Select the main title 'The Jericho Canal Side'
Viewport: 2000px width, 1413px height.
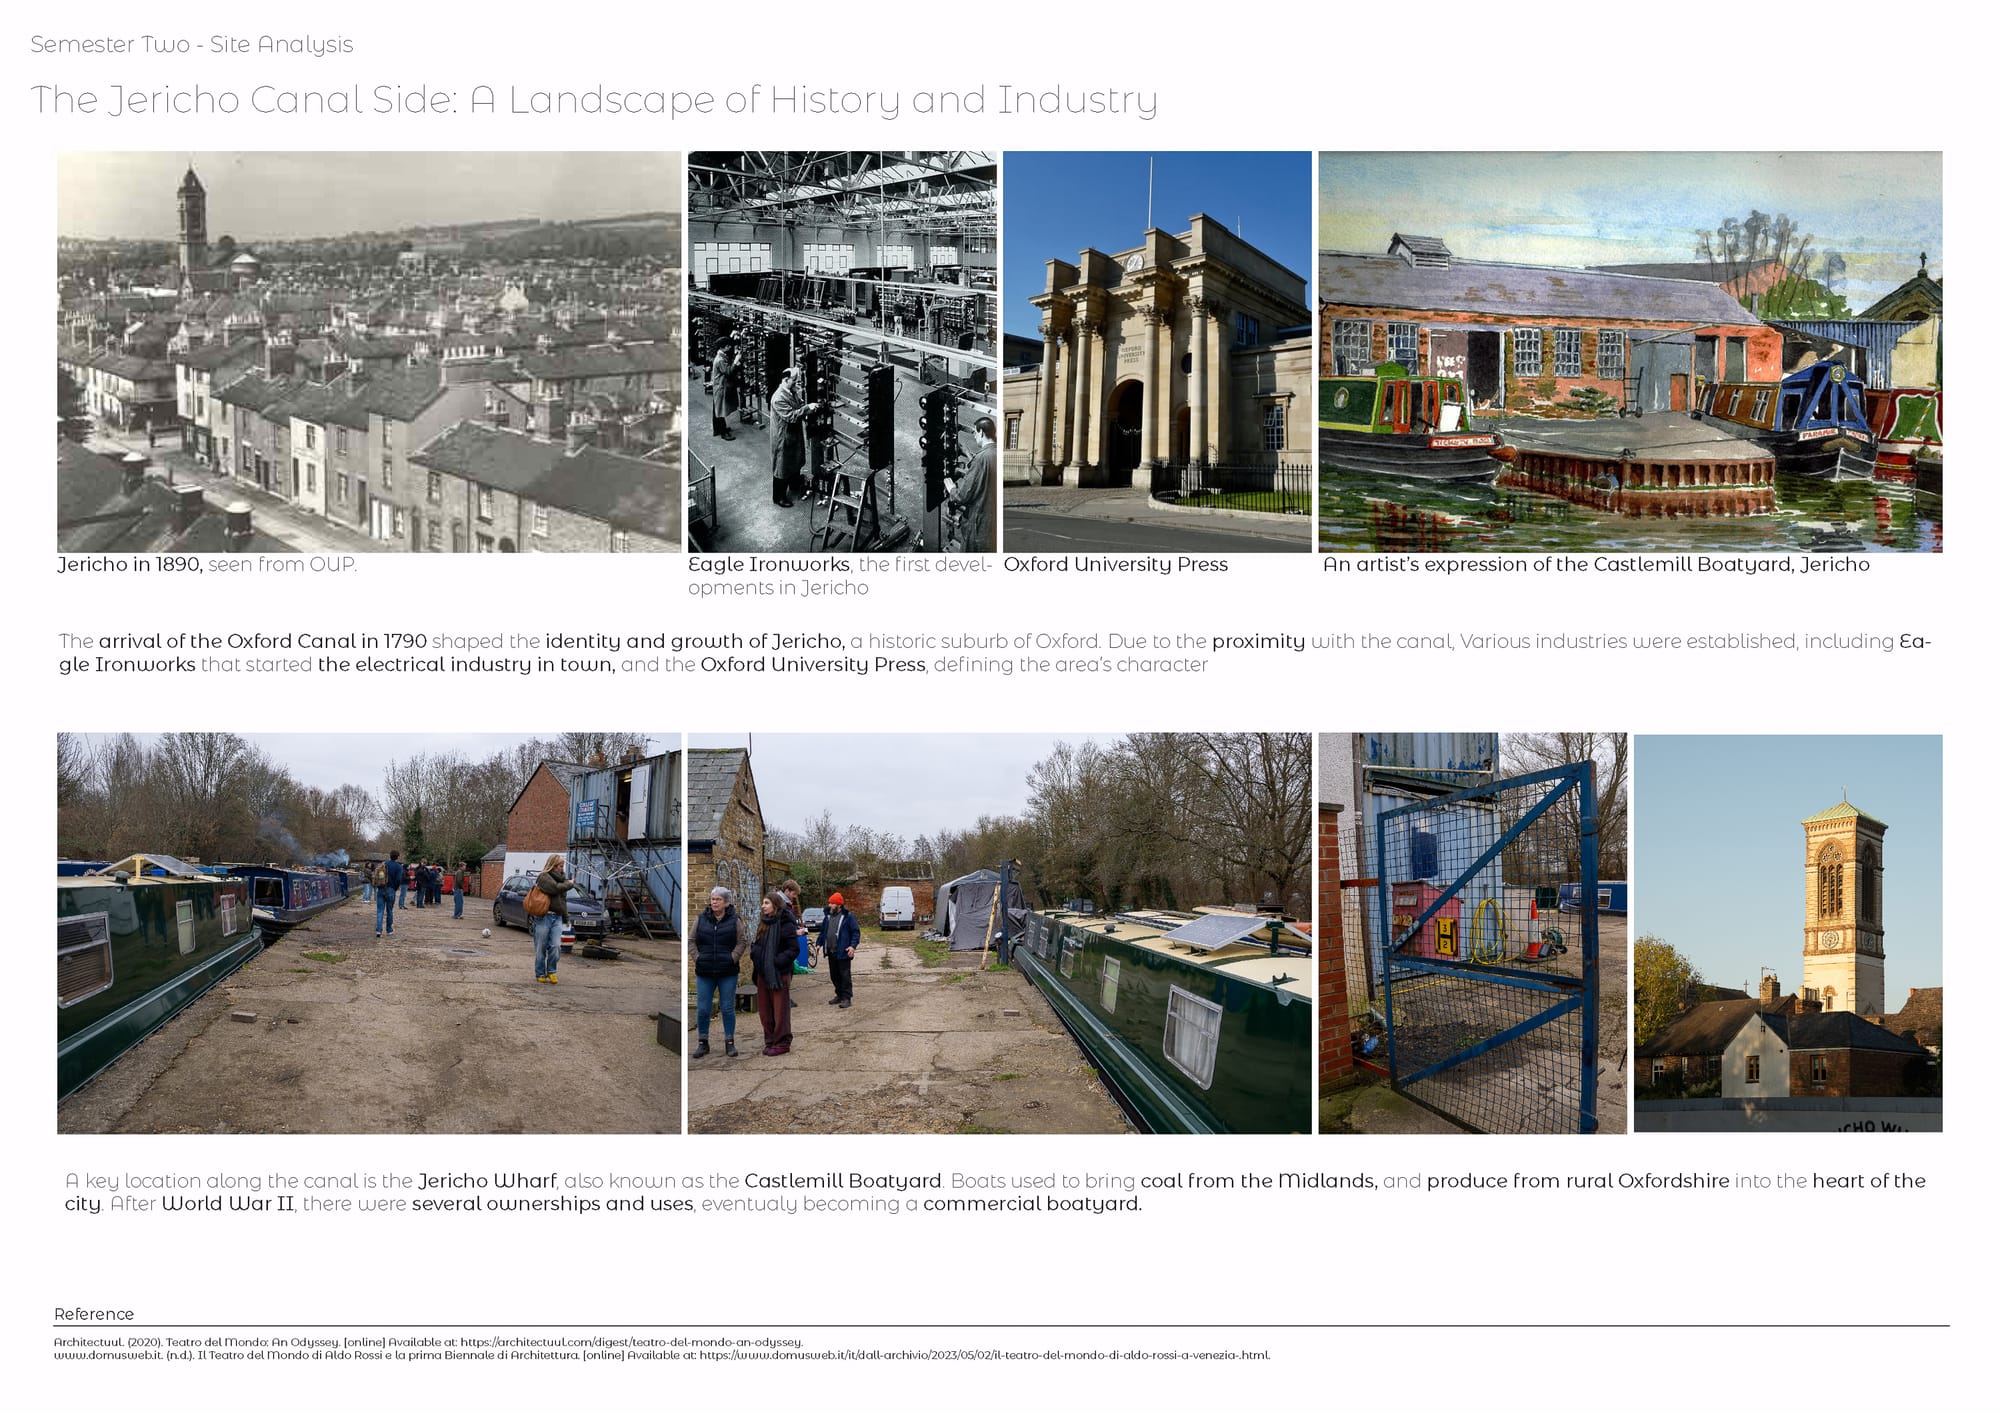pyautogui.click(x=593, y=100)
